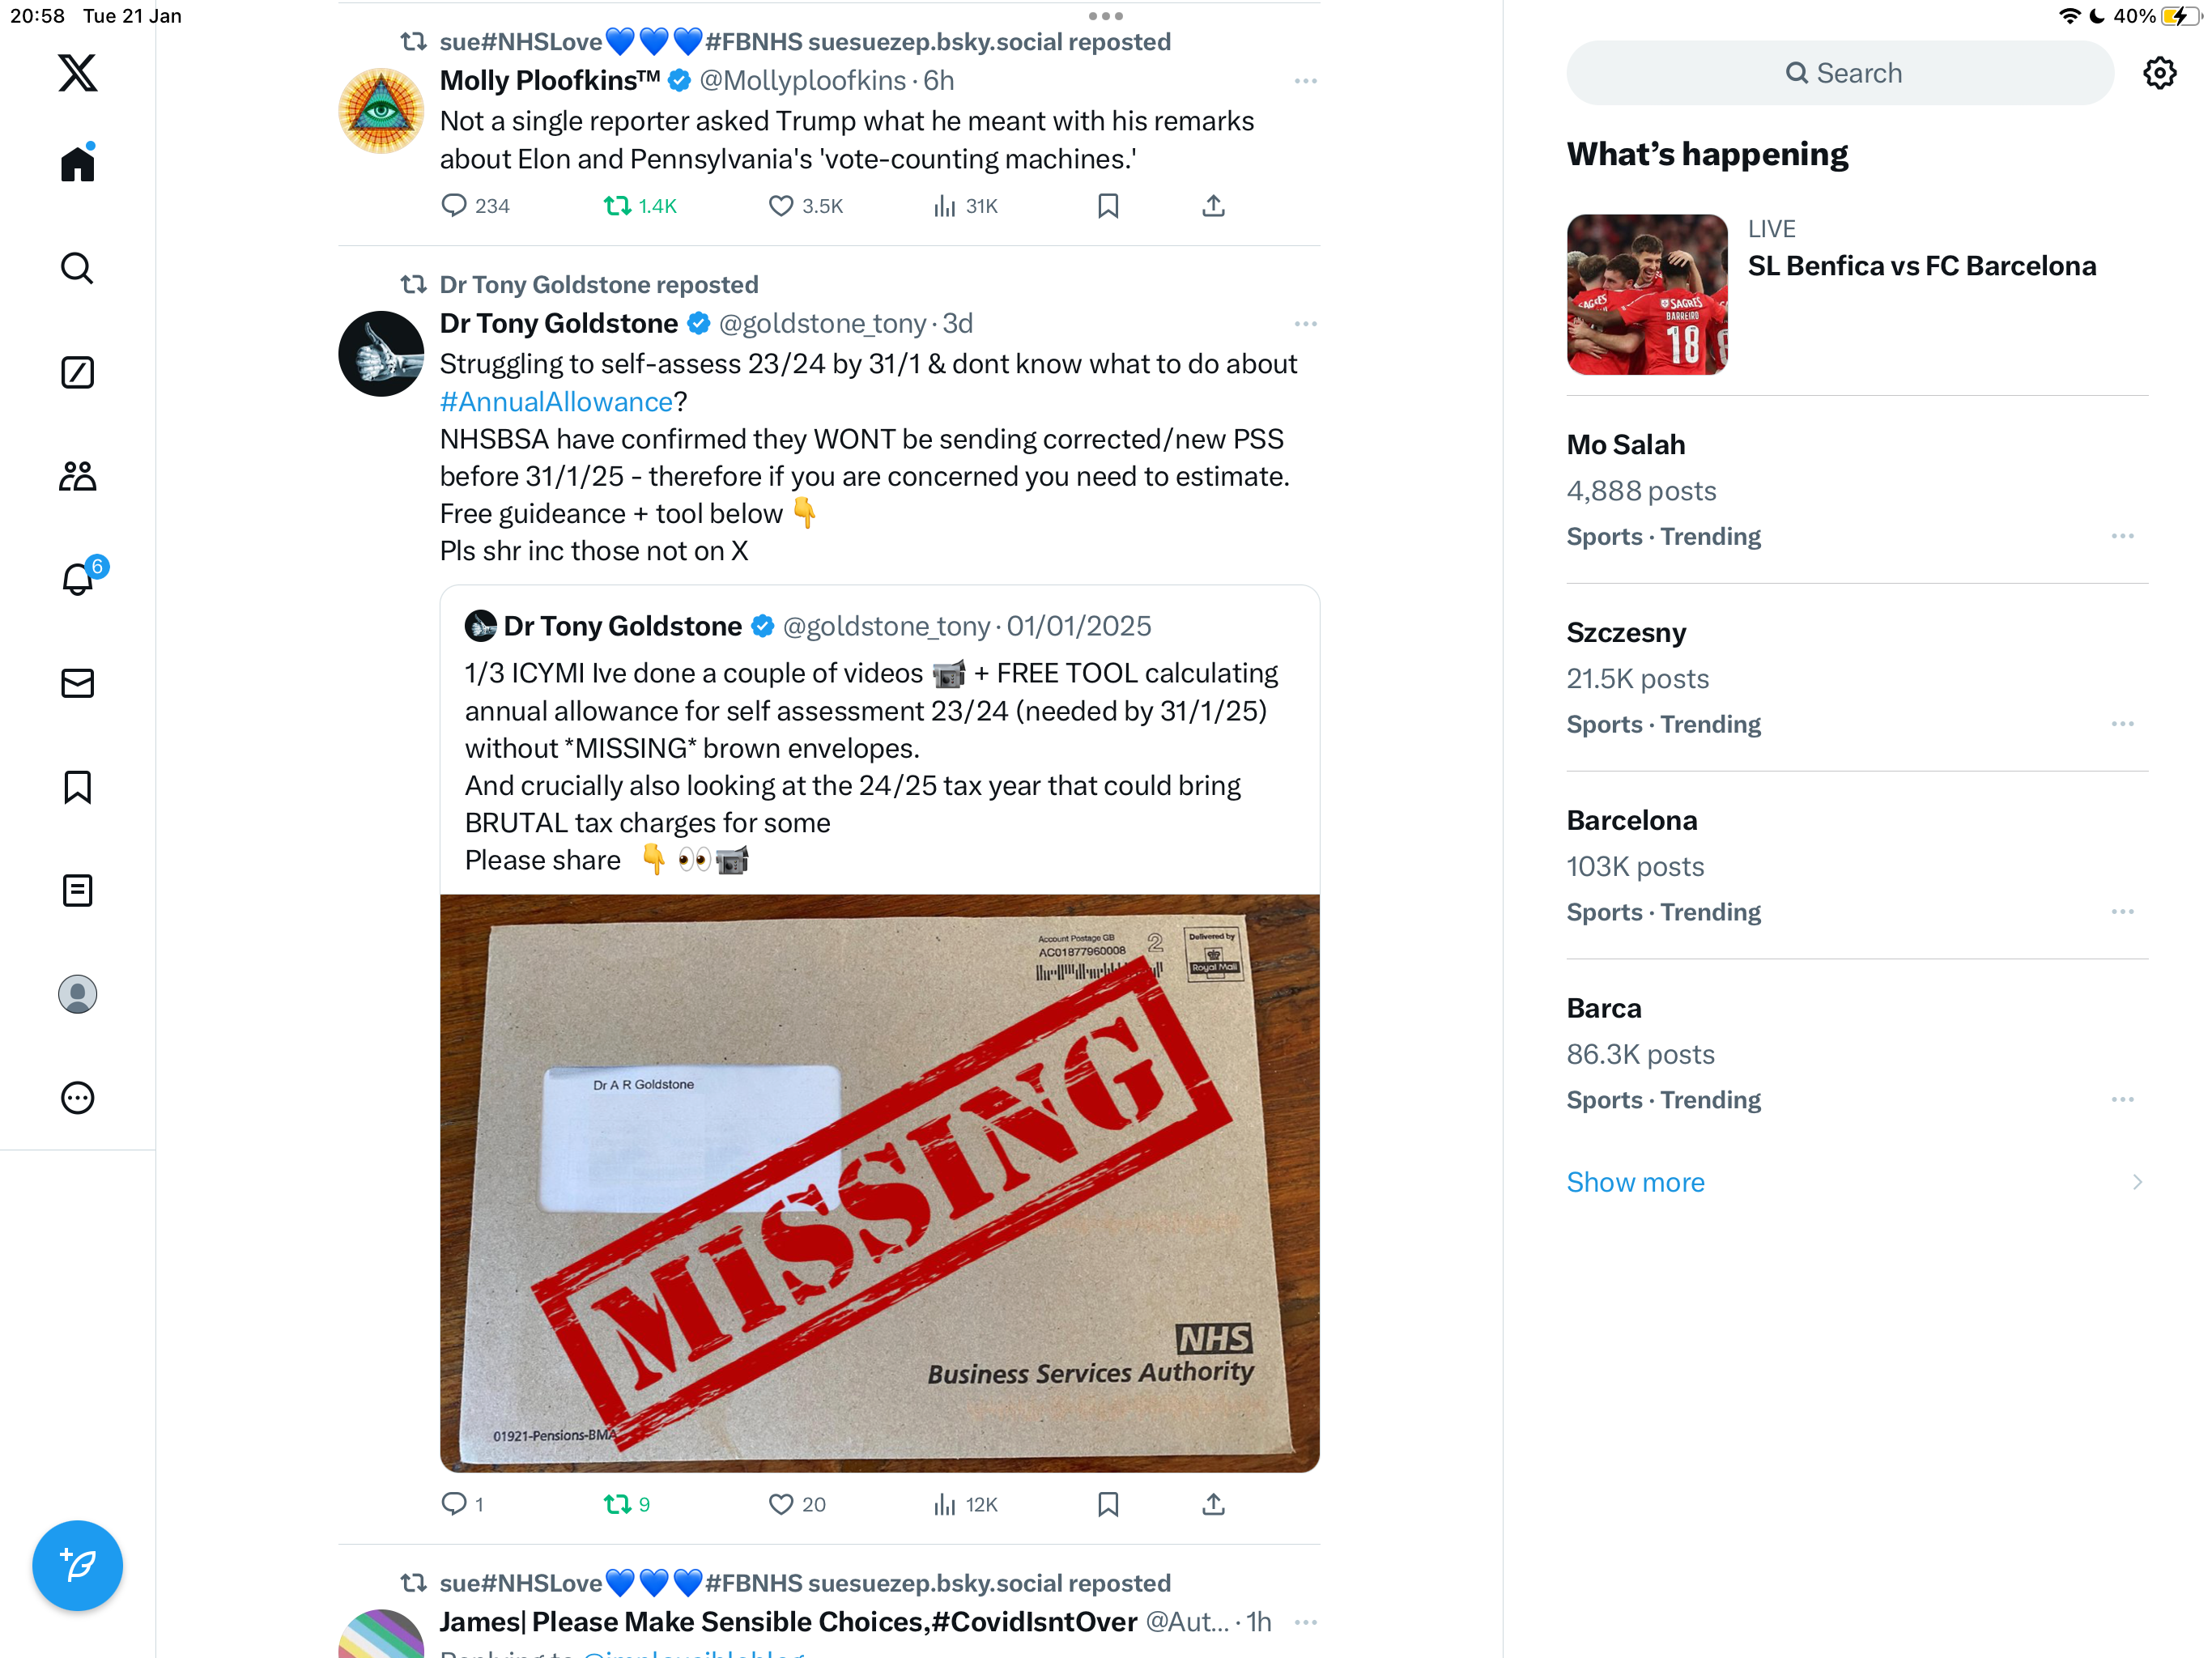Open Messages envelope icon
Image resolution: width=2212 pixels, height=1658 pixels.
point(77,683)
